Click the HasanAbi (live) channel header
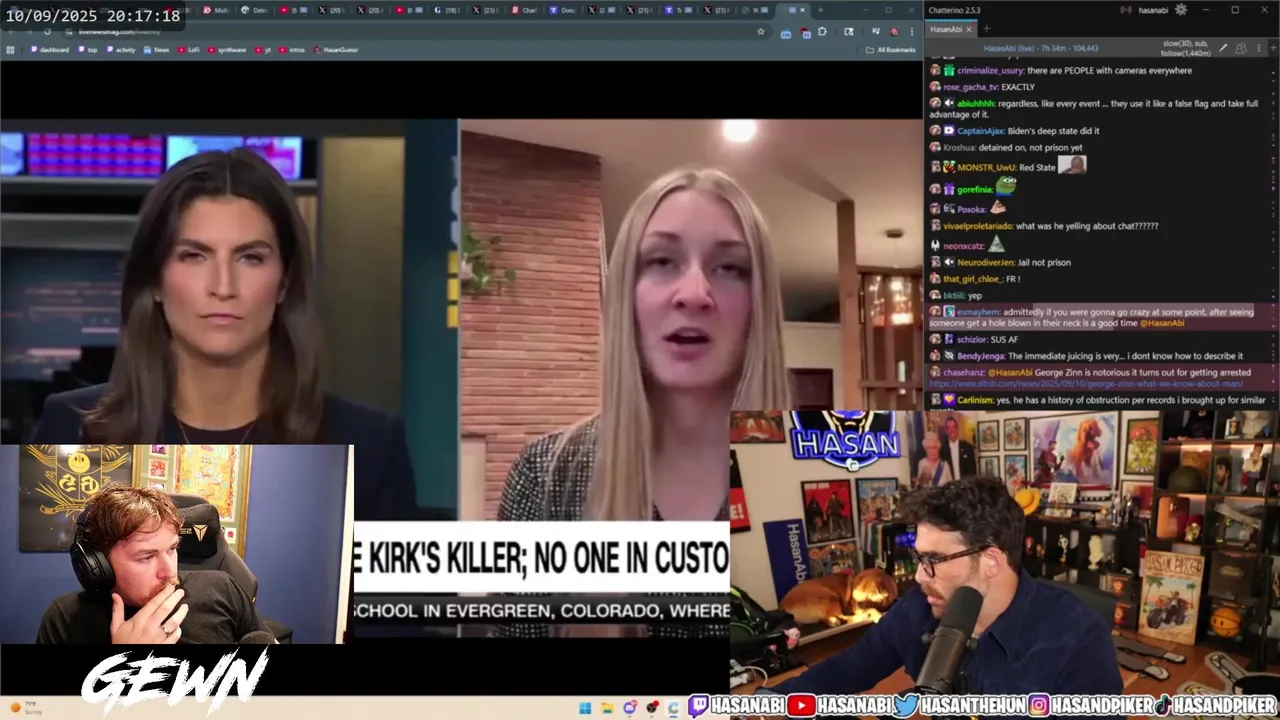1280x720 pixels. click(1041, 48)
